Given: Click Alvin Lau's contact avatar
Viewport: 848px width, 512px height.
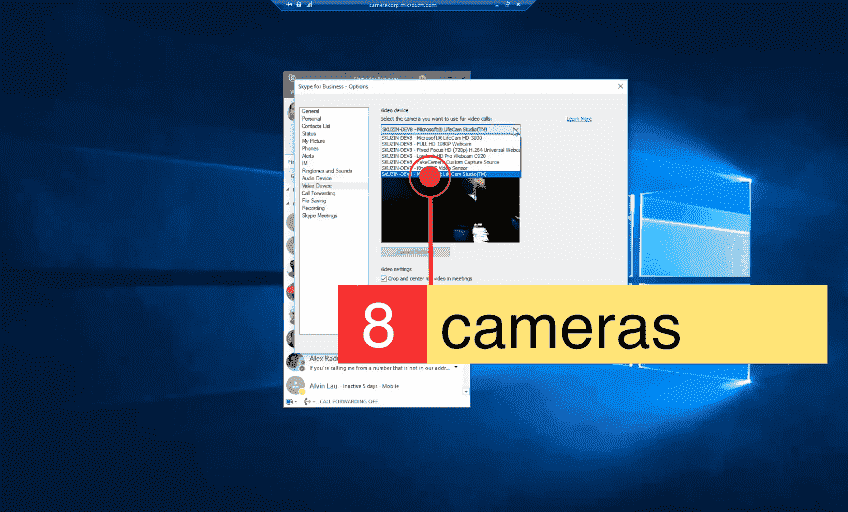Looking at the screenshot, I should click(295, 385).
